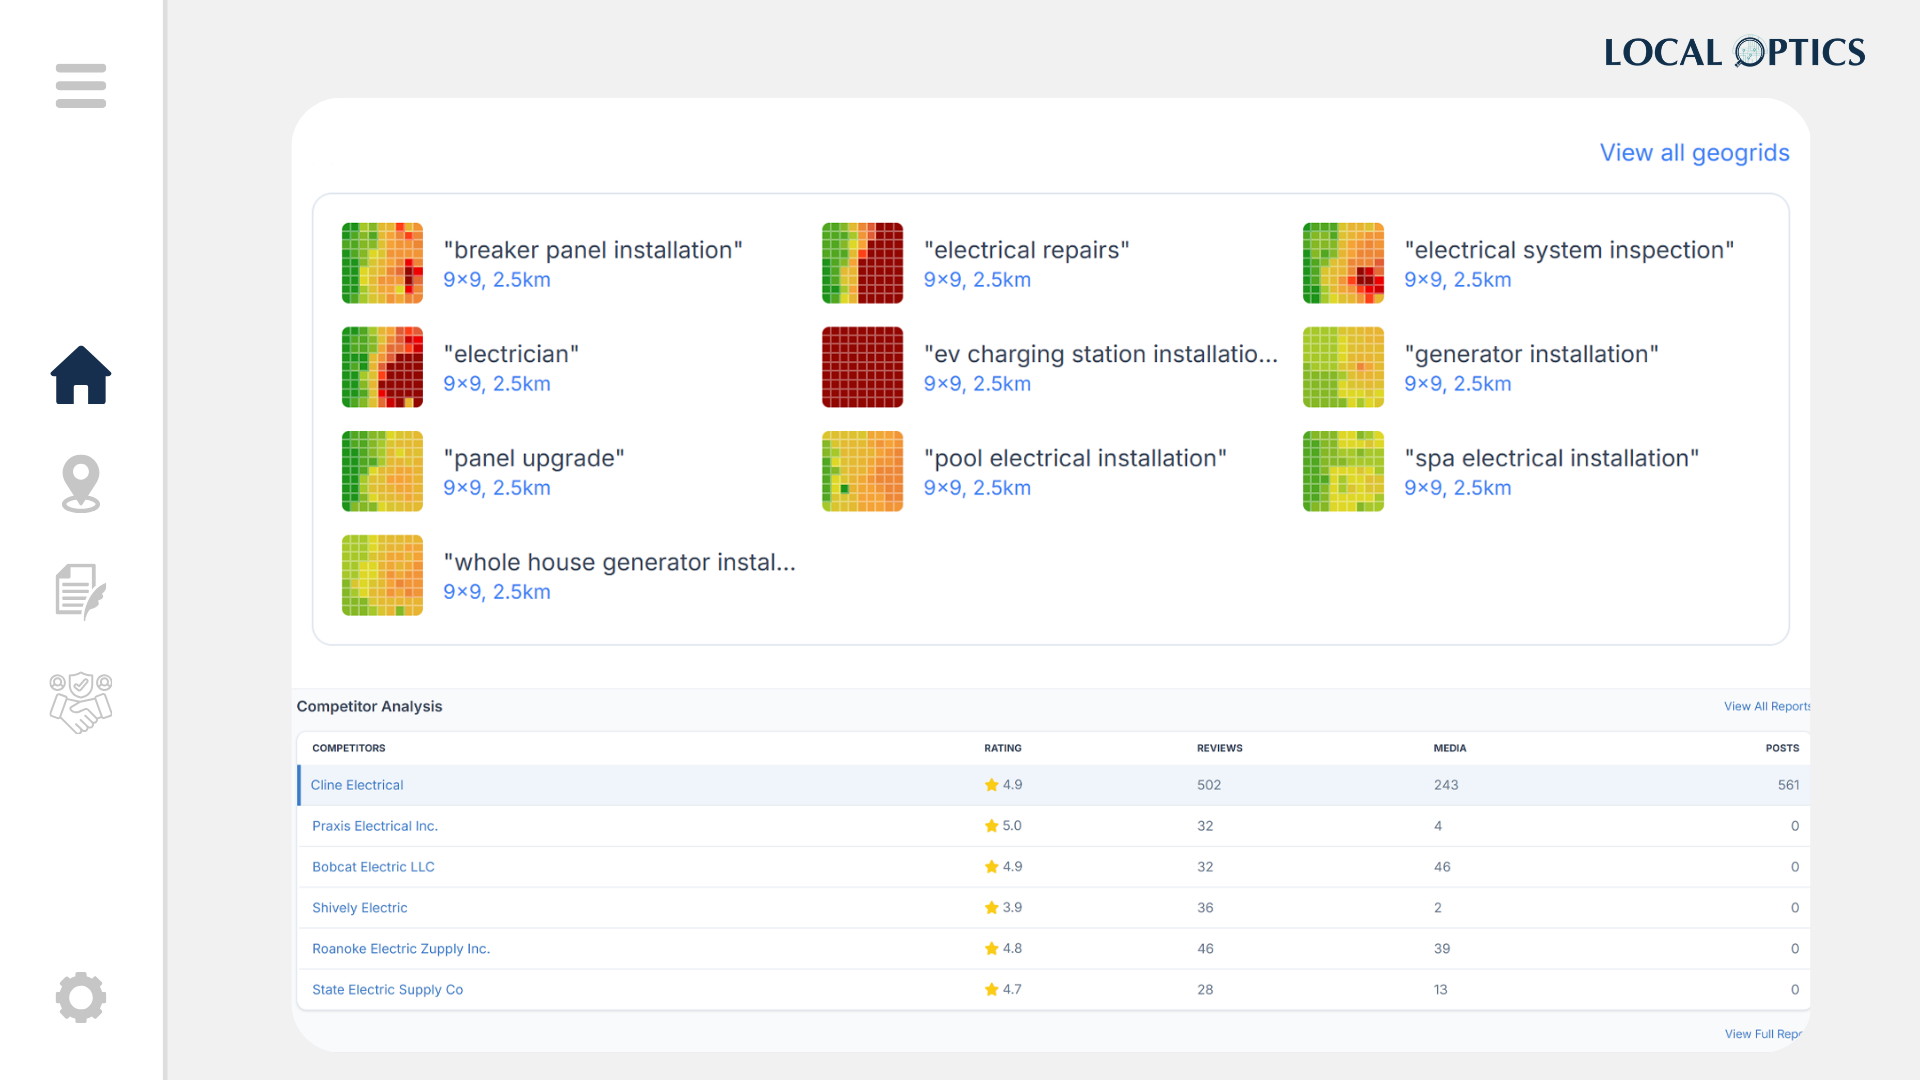Sort by the Reviews column header
This screenshot has width=1920, height=1080.
pos(1219,748)
